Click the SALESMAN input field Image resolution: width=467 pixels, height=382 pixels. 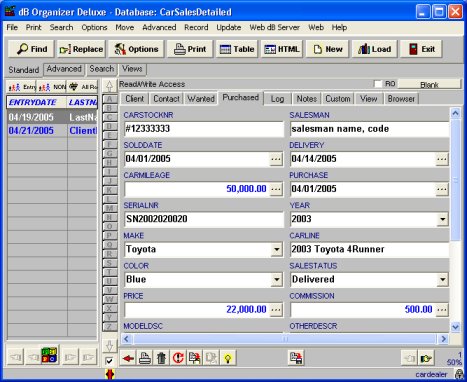[369, 129]
